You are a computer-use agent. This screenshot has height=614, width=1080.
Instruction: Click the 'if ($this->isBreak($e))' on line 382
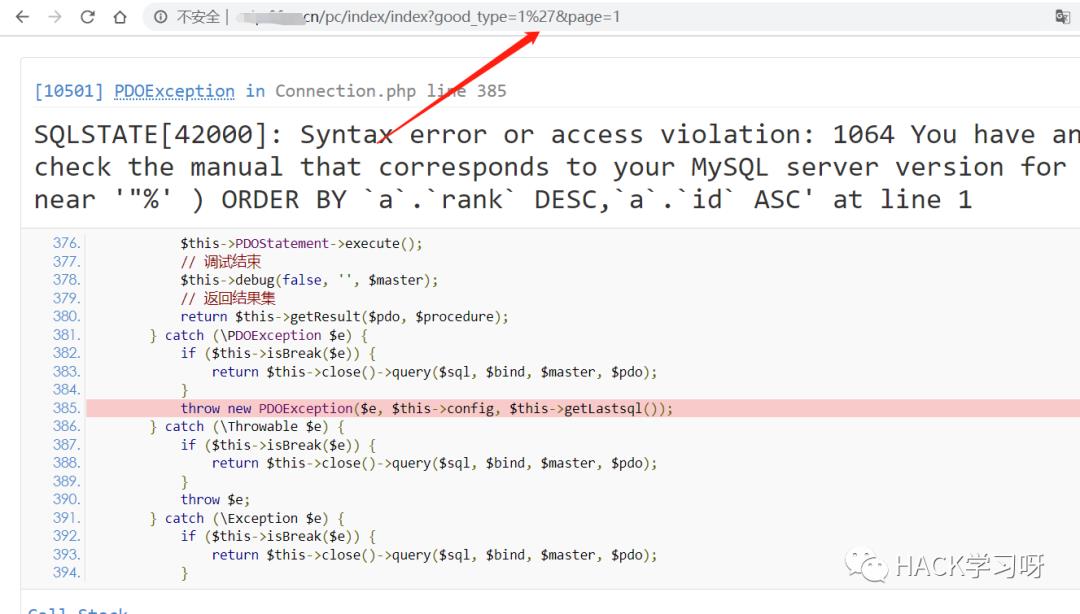(278, 353)
